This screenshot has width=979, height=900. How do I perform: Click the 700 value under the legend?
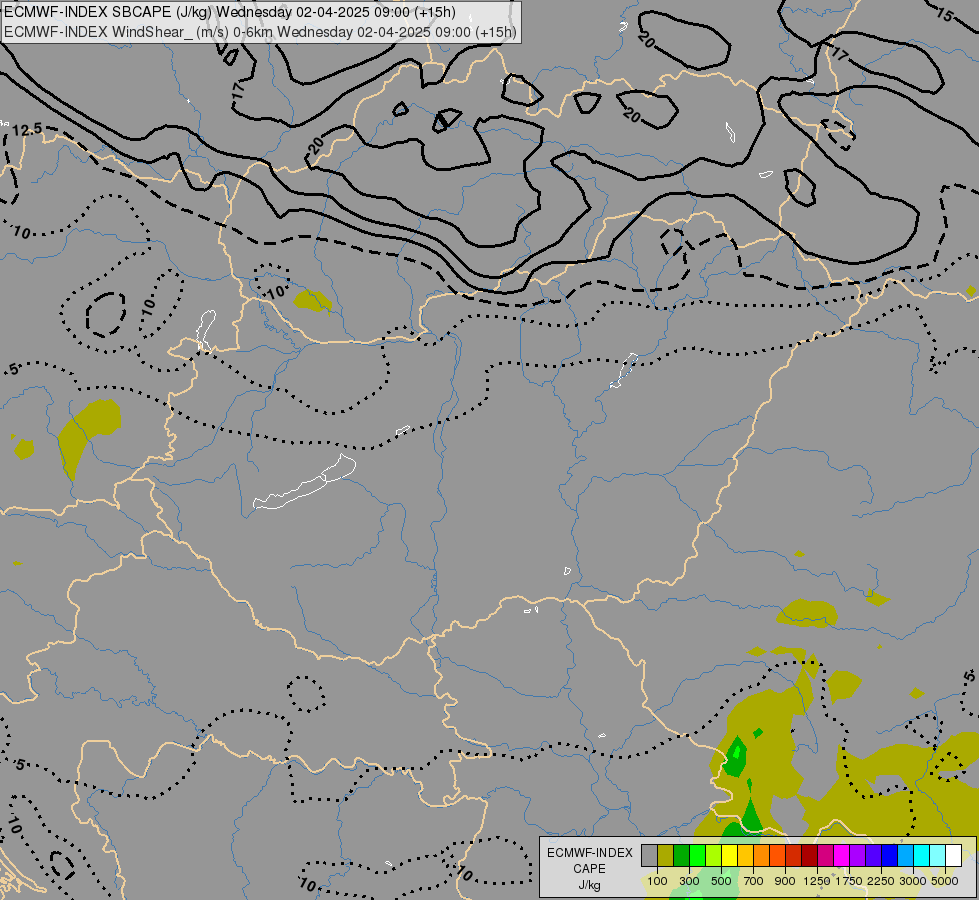tap(754, 881)
